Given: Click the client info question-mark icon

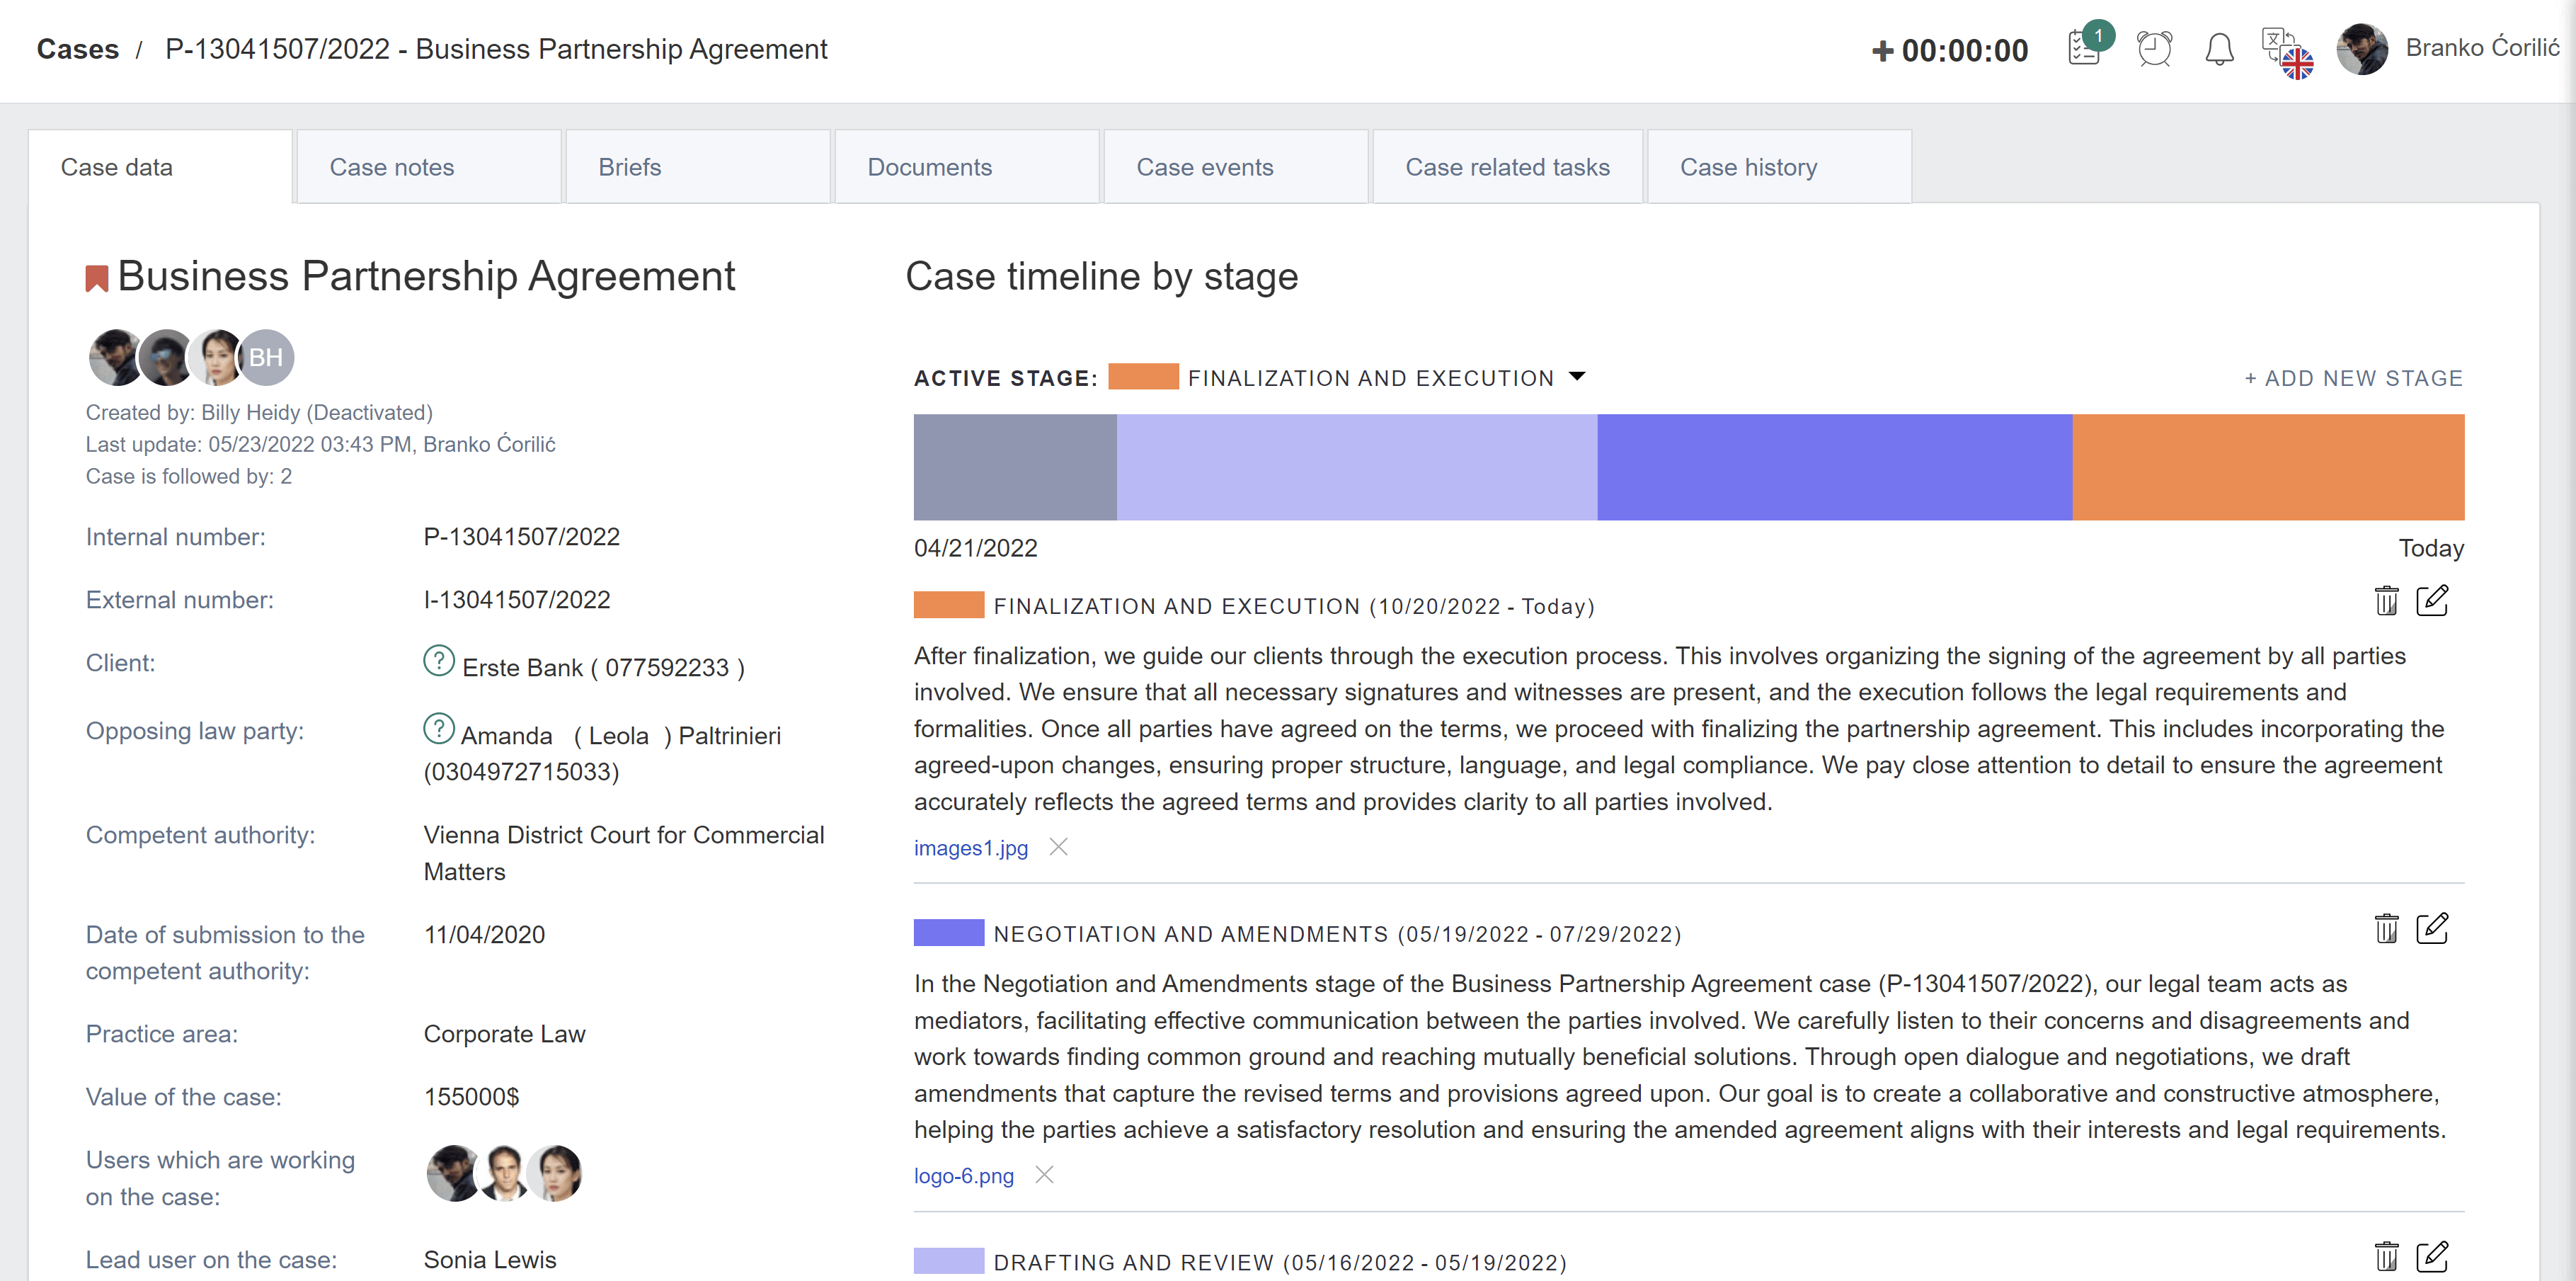Looking at the screenshot, I should (438, 661).
